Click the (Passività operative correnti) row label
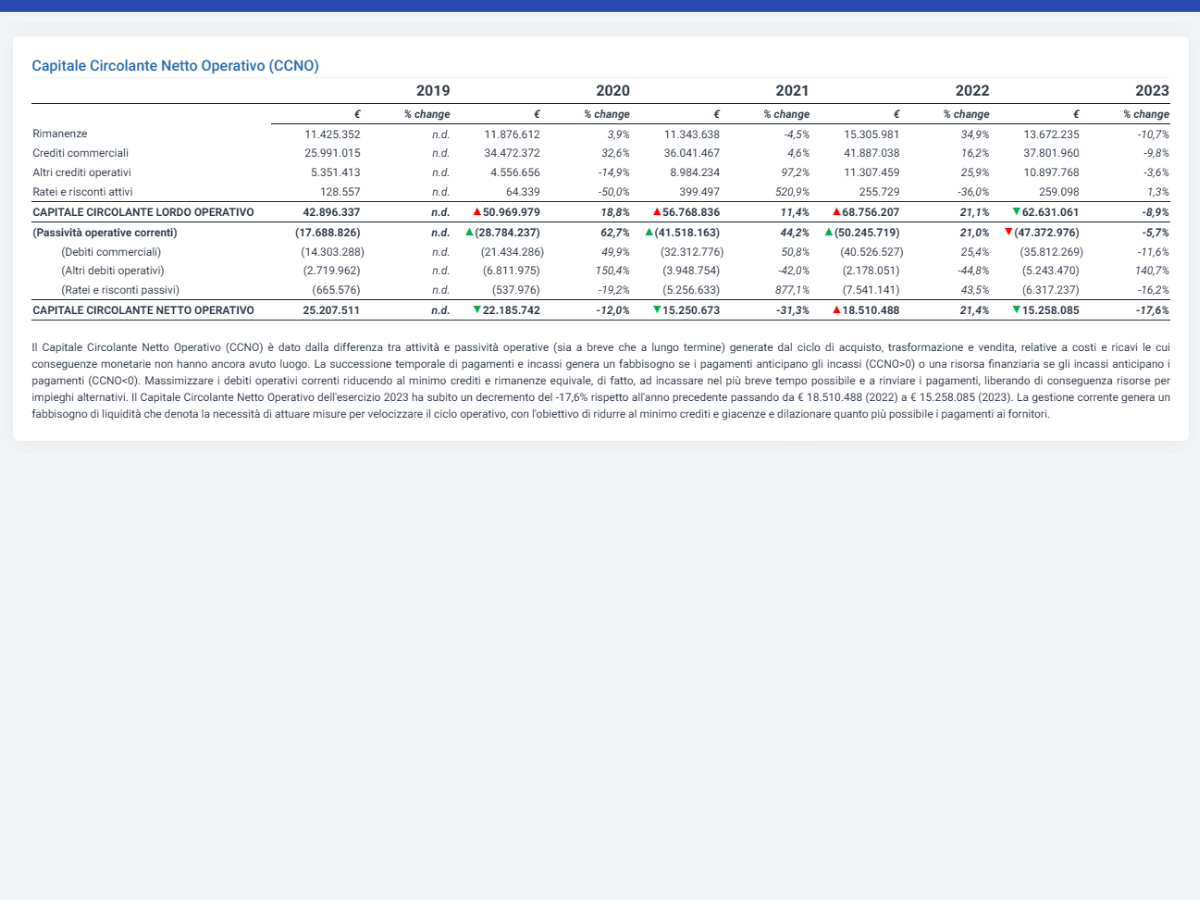This screenshot has height=900, width=1200. coord(105,232)
